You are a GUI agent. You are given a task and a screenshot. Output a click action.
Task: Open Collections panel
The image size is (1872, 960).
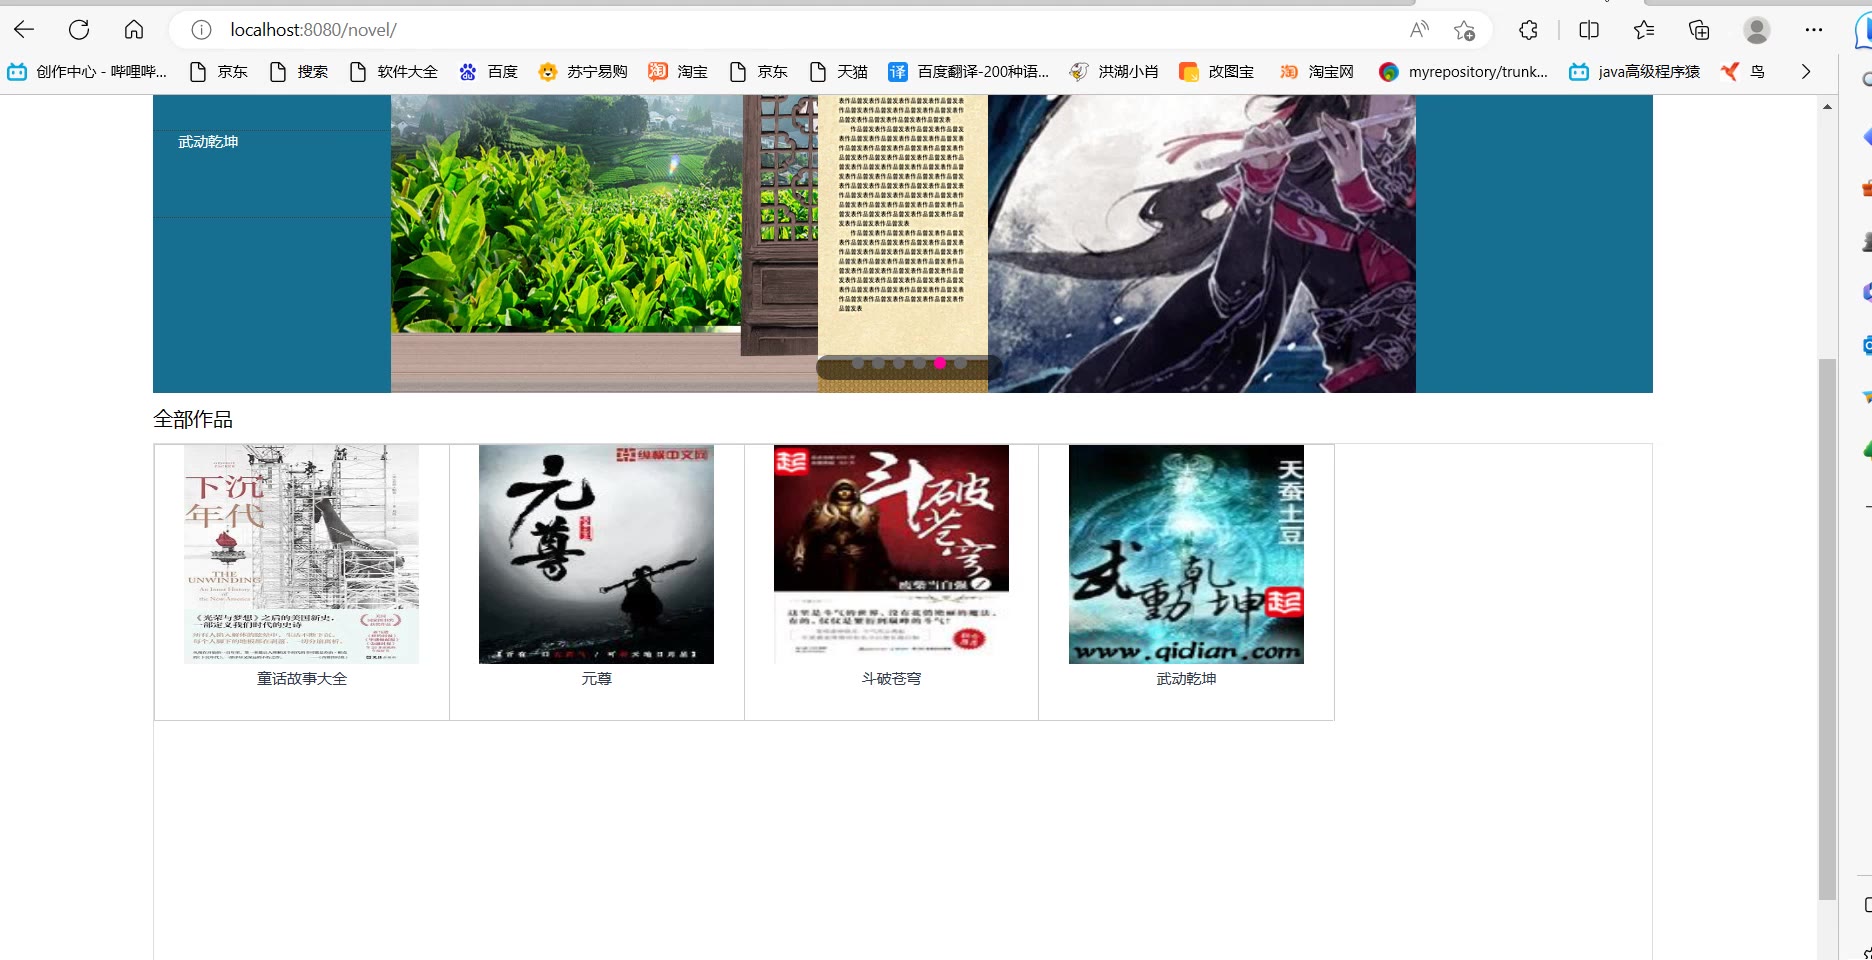[1699, 30]
